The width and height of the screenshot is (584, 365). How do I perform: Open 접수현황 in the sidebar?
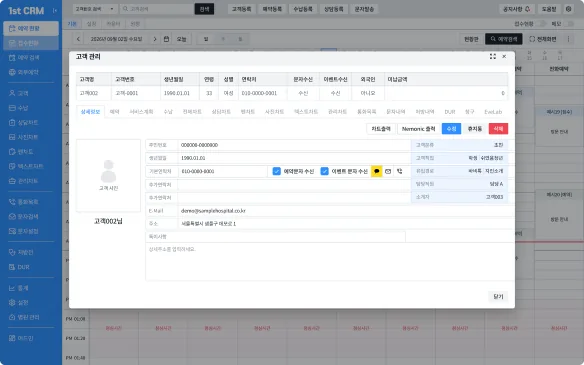click(31, 43)
